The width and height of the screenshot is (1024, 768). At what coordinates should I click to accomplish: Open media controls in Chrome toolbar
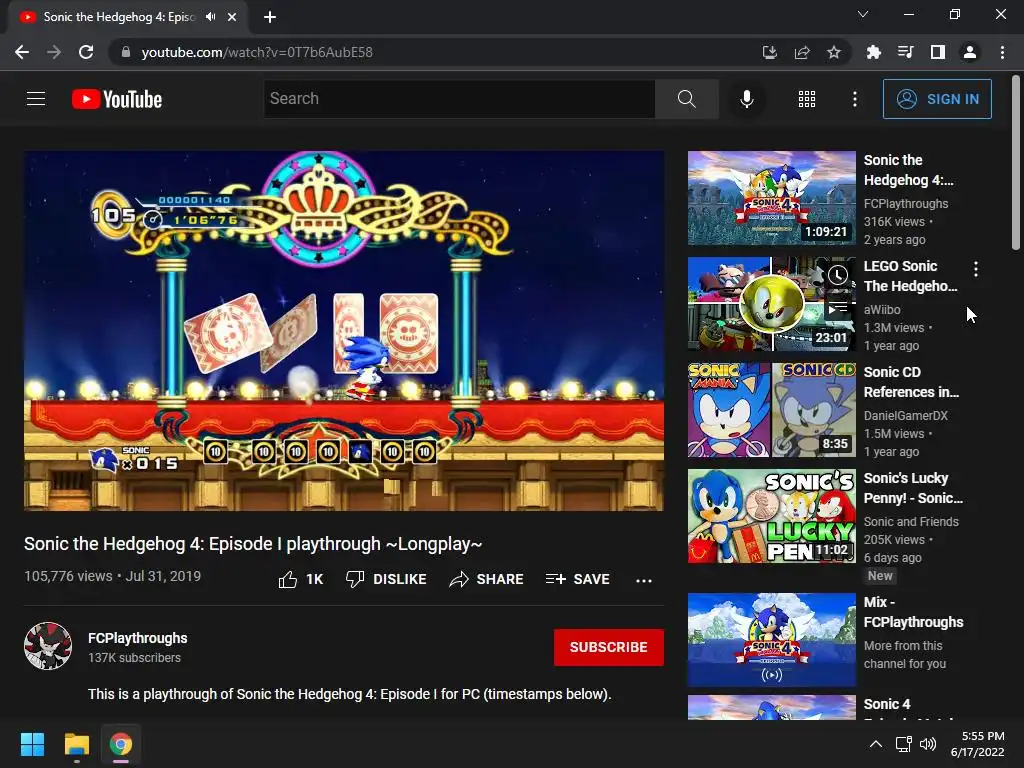[x=905, y=52]
